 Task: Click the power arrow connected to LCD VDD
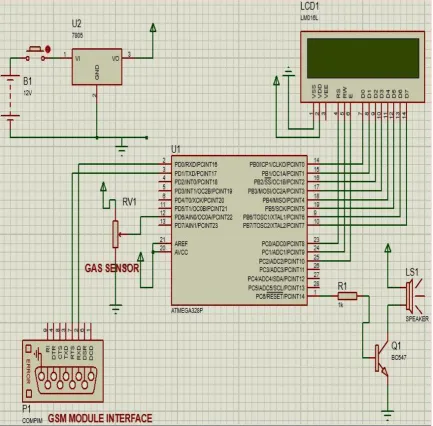point(276,80)
